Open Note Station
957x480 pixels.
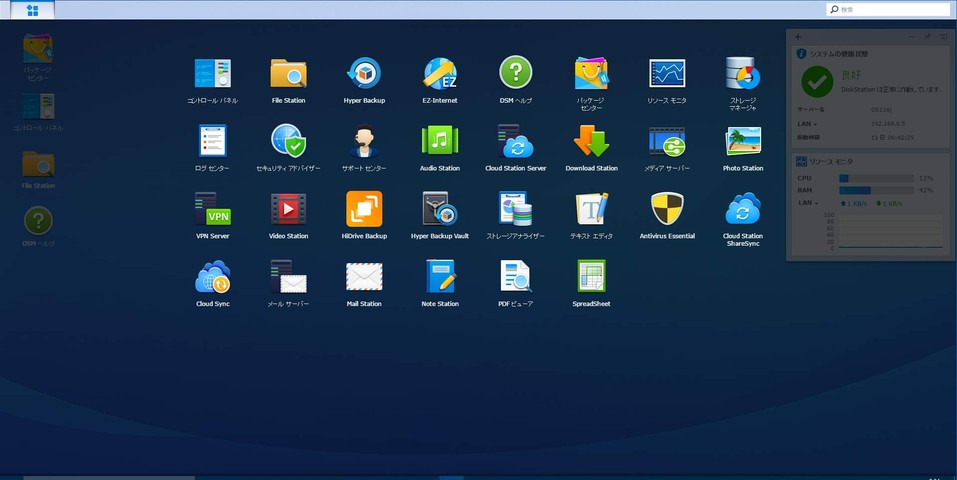(440, 277)
